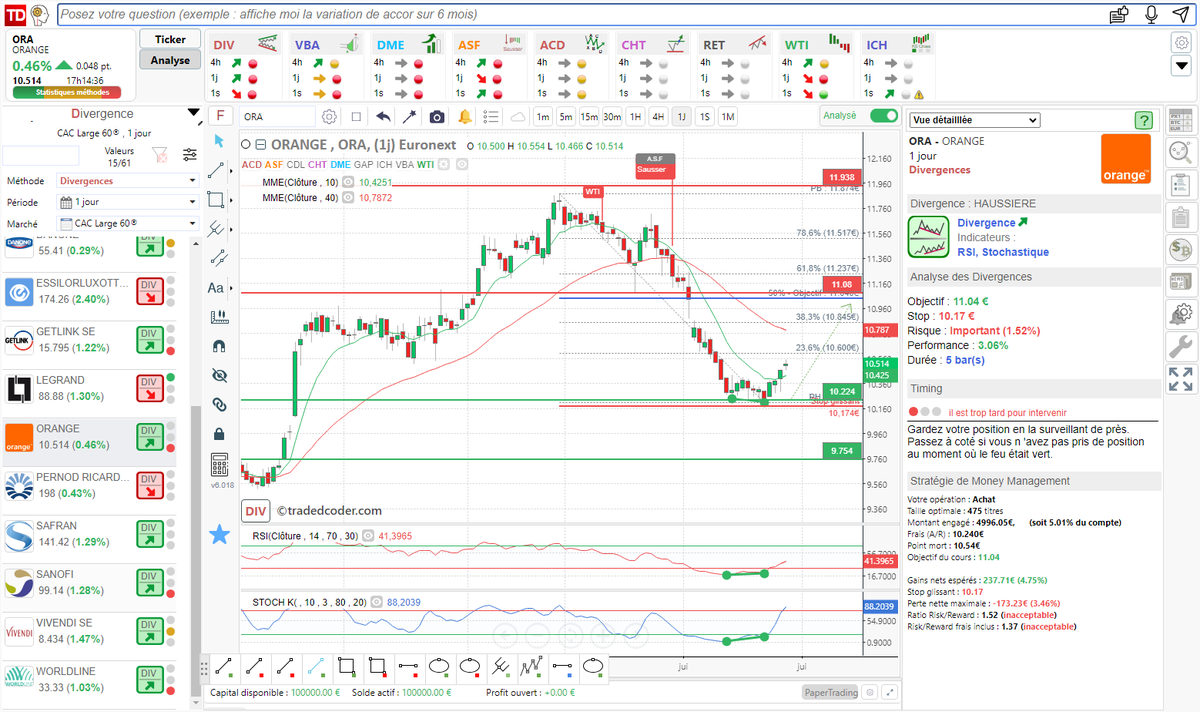
Task: Collapse the ORANGE chart legend minus box
Action: click(261, 145)
